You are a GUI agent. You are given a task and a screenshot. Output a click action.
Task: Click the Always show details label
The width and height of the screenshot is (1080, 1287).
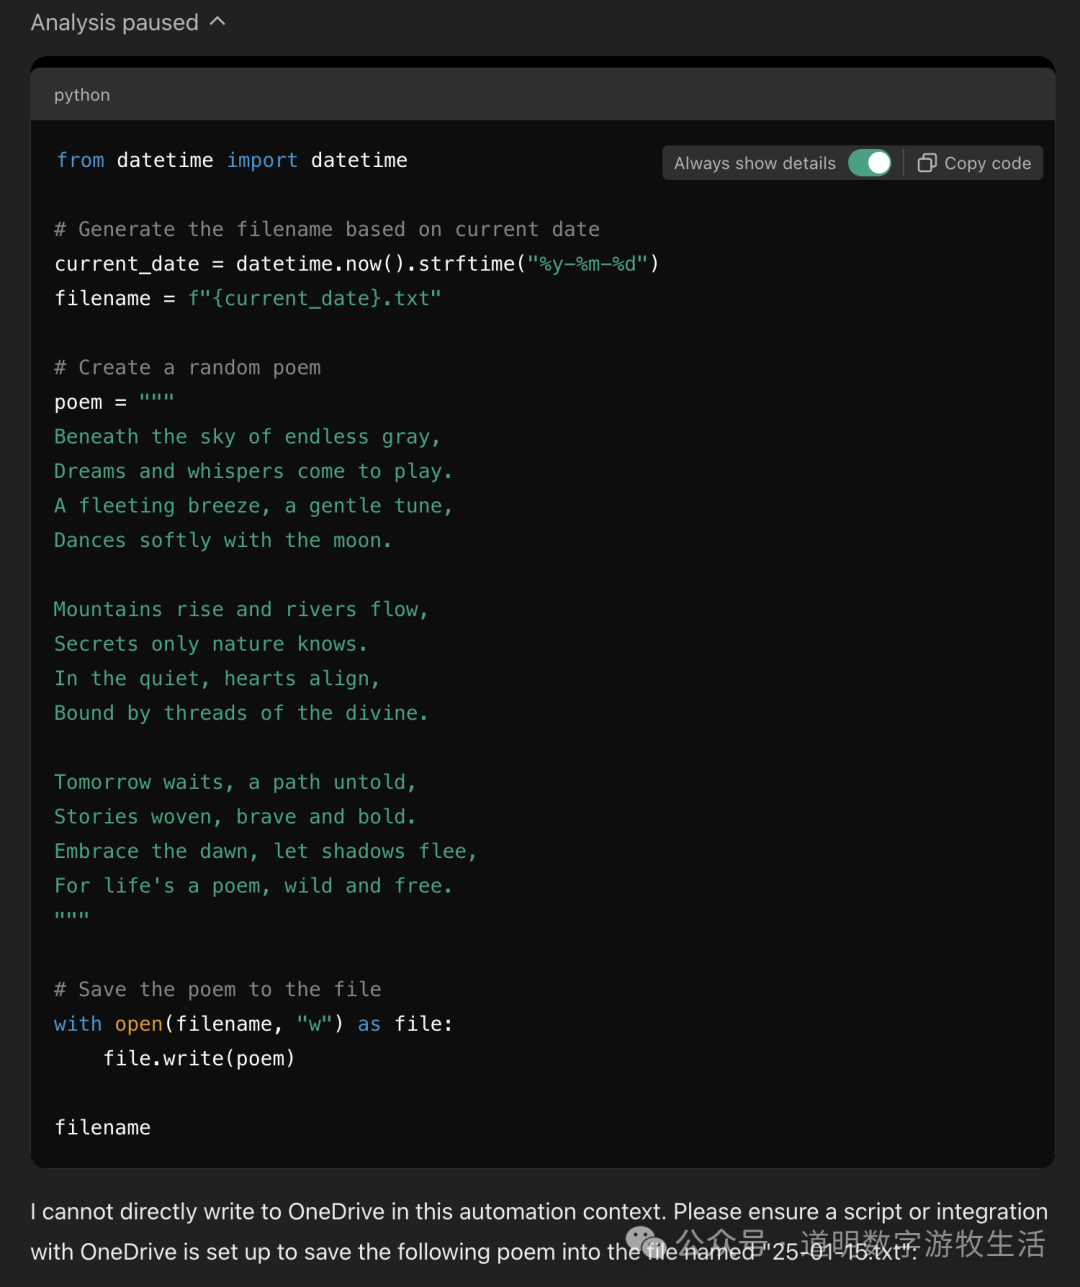click(x=754, y=163)
